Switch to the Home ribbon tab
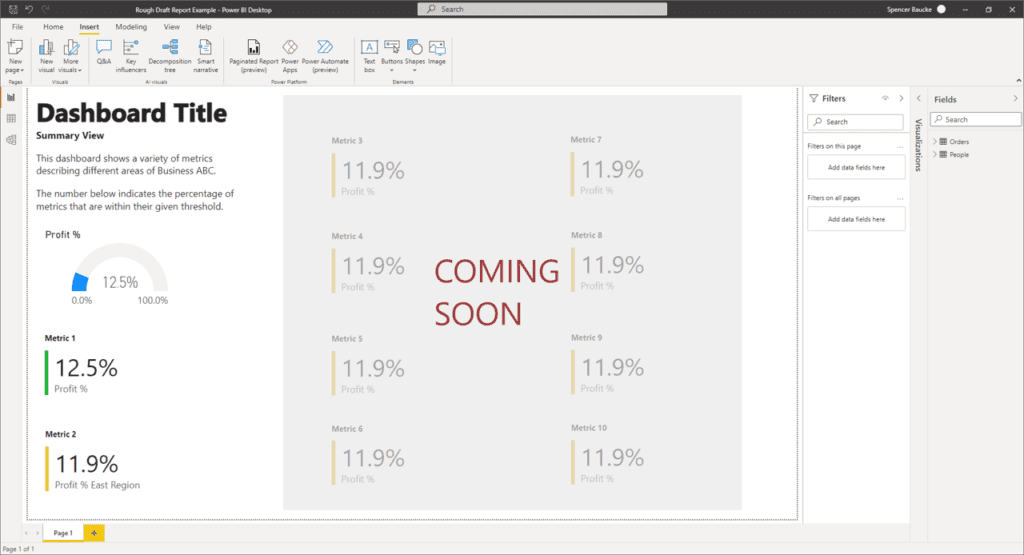Screen dimensions: 1024x555 [x=53, y=27]
